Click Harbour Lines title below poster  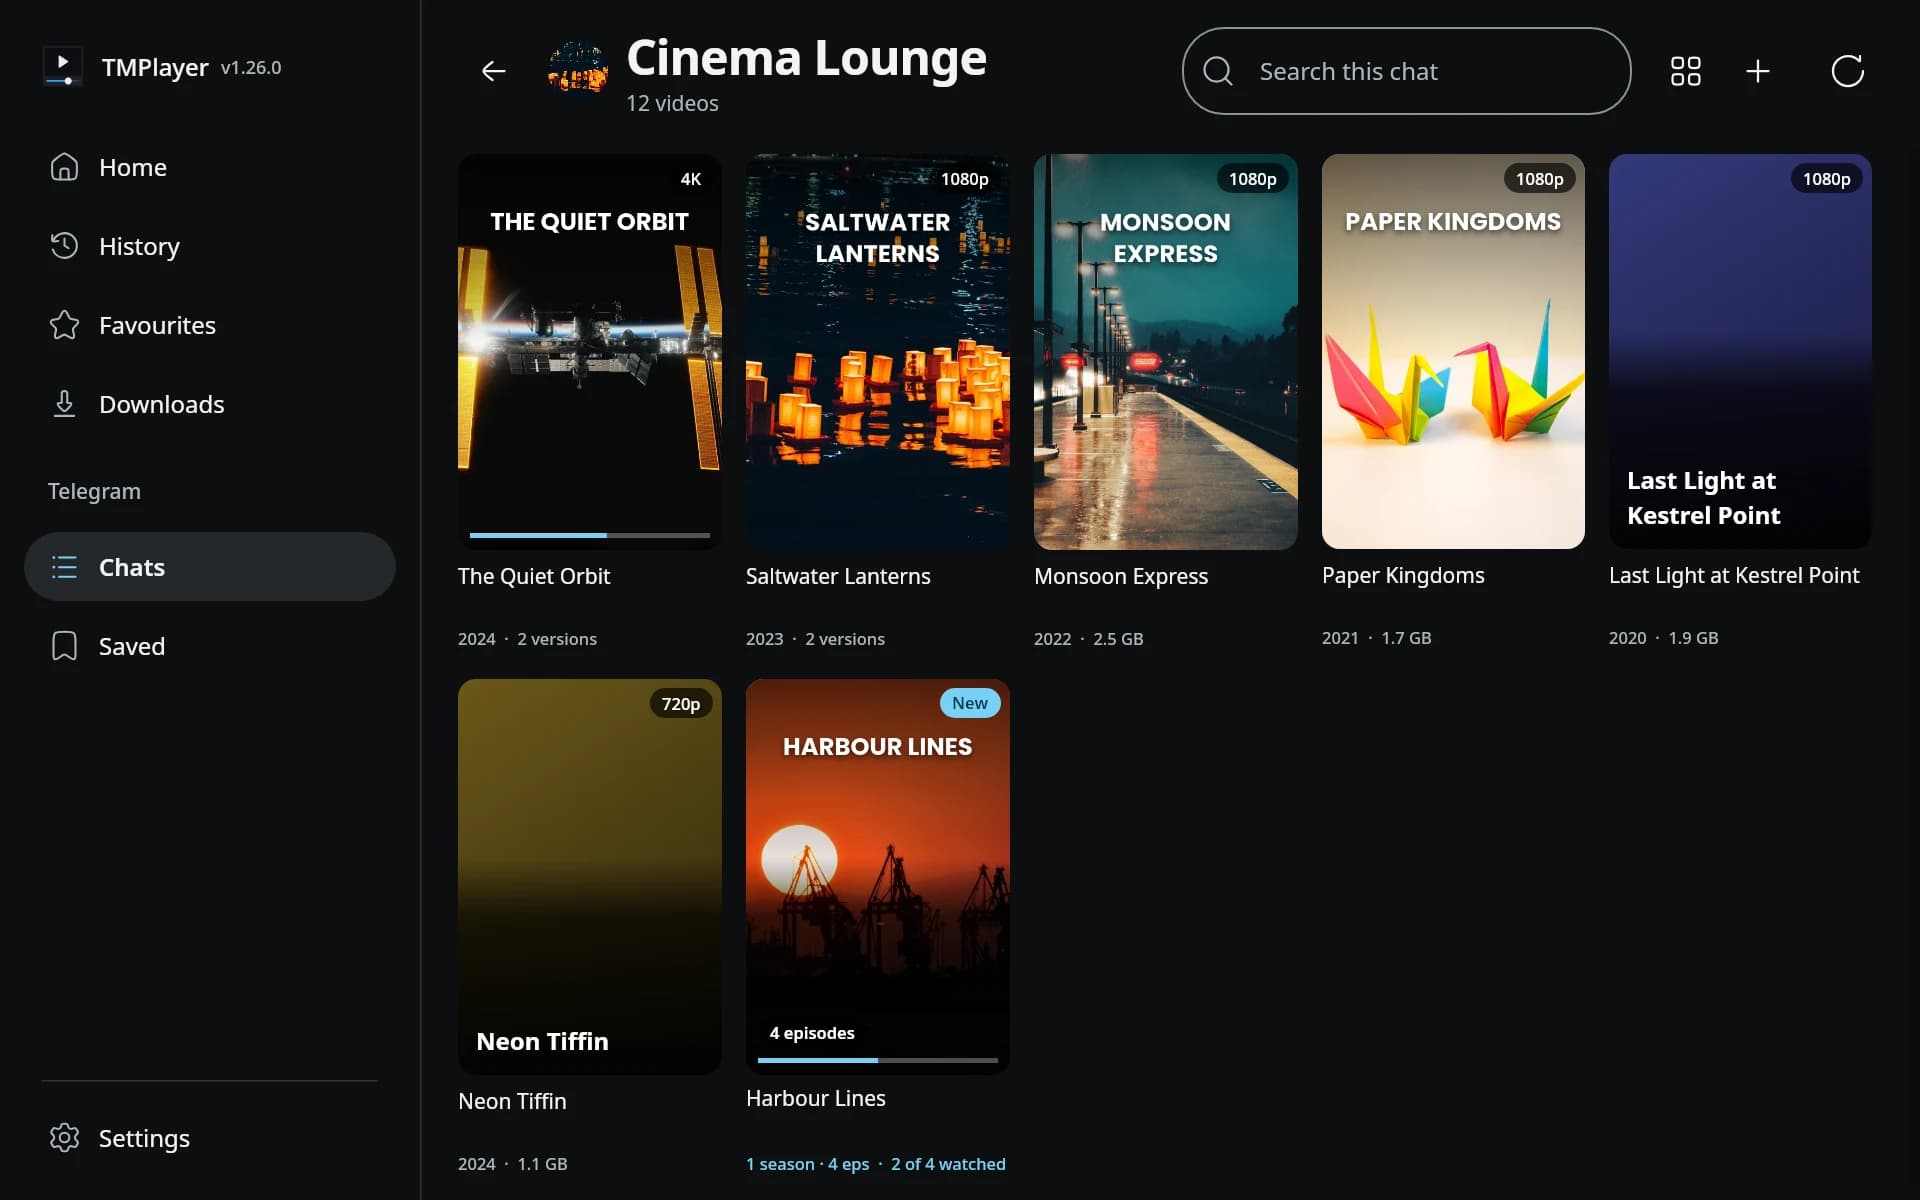pos(816,1098)
